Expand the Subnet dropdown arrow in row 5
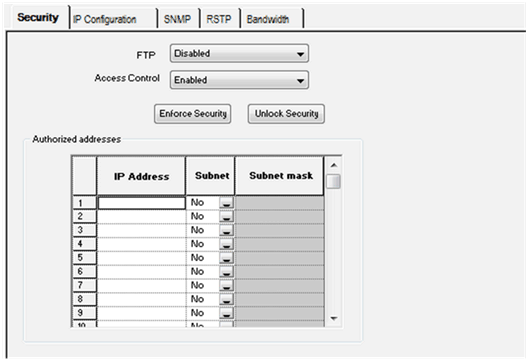 tap(227, 258)
